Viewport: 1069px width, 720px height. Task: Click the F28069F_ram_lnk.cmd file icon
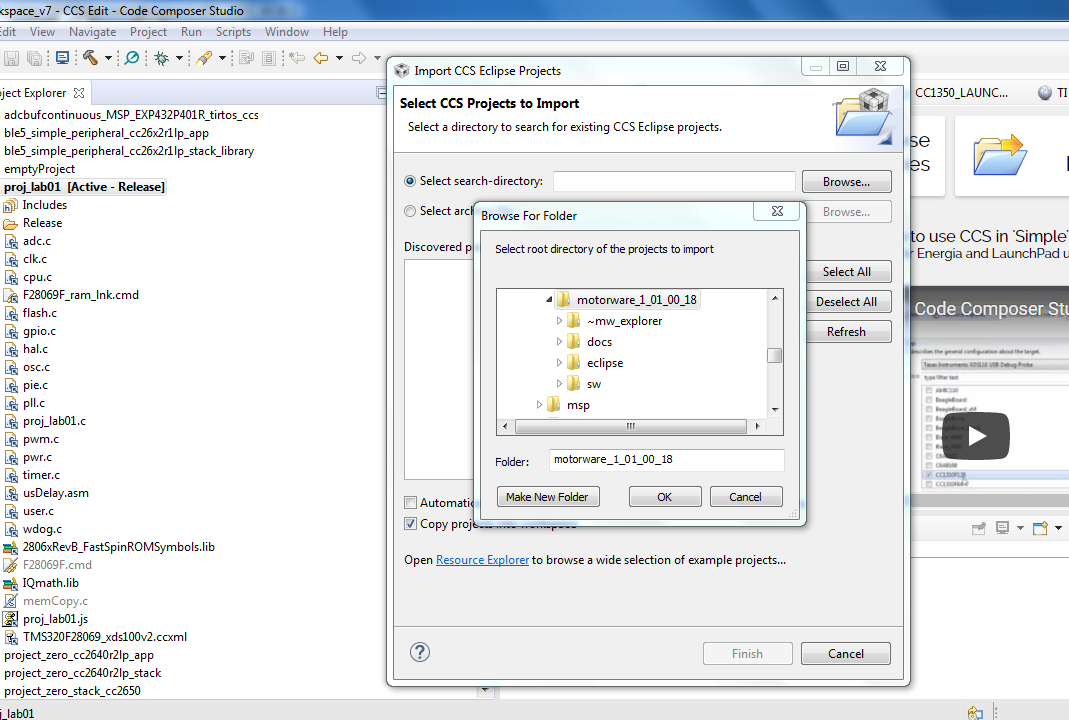click(x=11, y=295)
